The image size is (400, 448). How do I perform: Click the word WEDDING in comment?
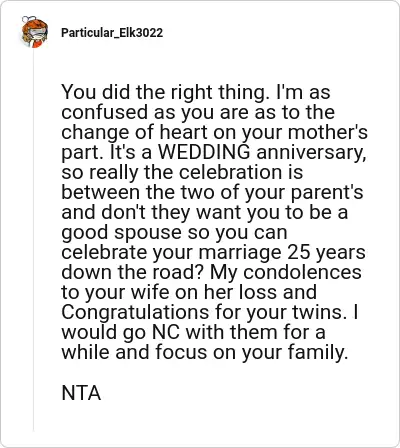[x=204, y=152]
